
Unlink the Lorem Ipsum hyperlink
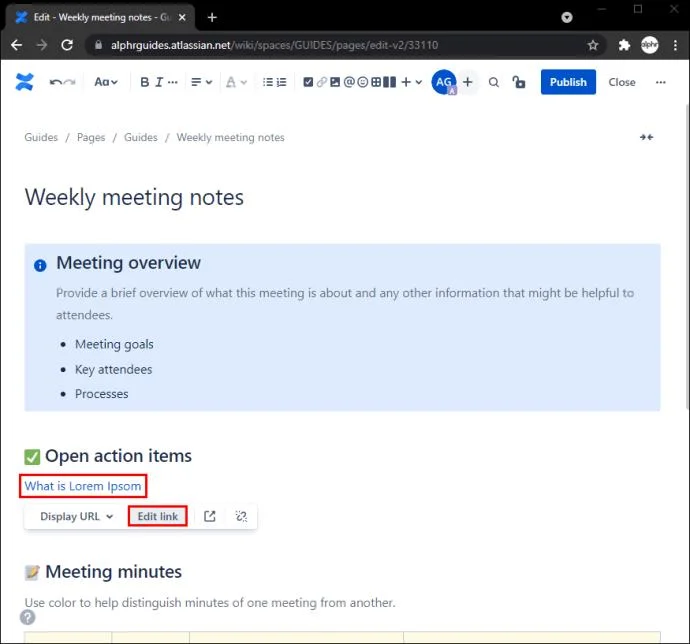pyautogui.click(x=241, y=516)
